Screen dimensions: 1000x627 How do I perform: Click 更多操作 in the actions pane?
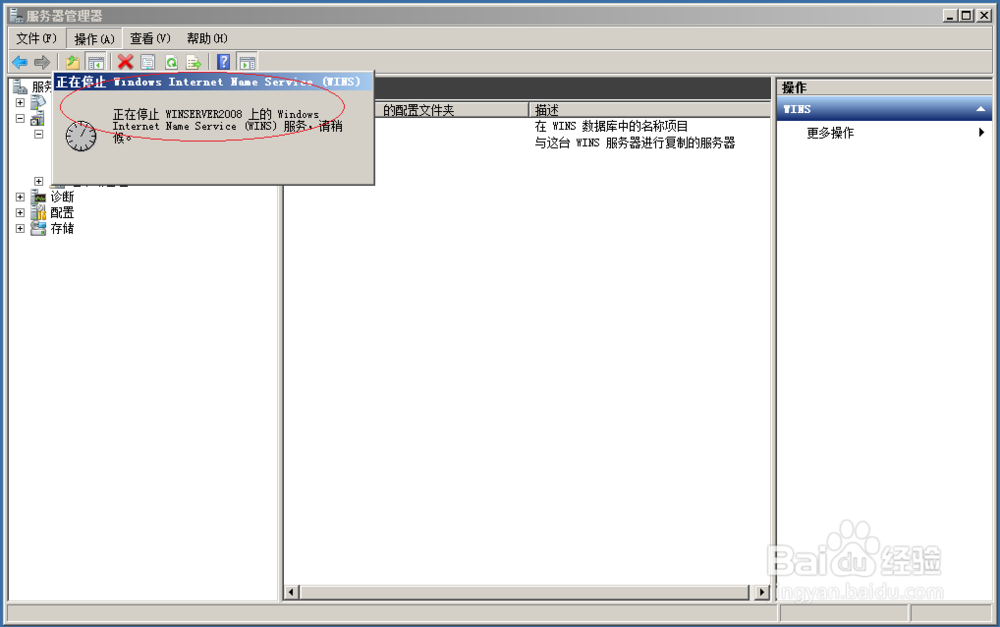click(x=830, y=133)
